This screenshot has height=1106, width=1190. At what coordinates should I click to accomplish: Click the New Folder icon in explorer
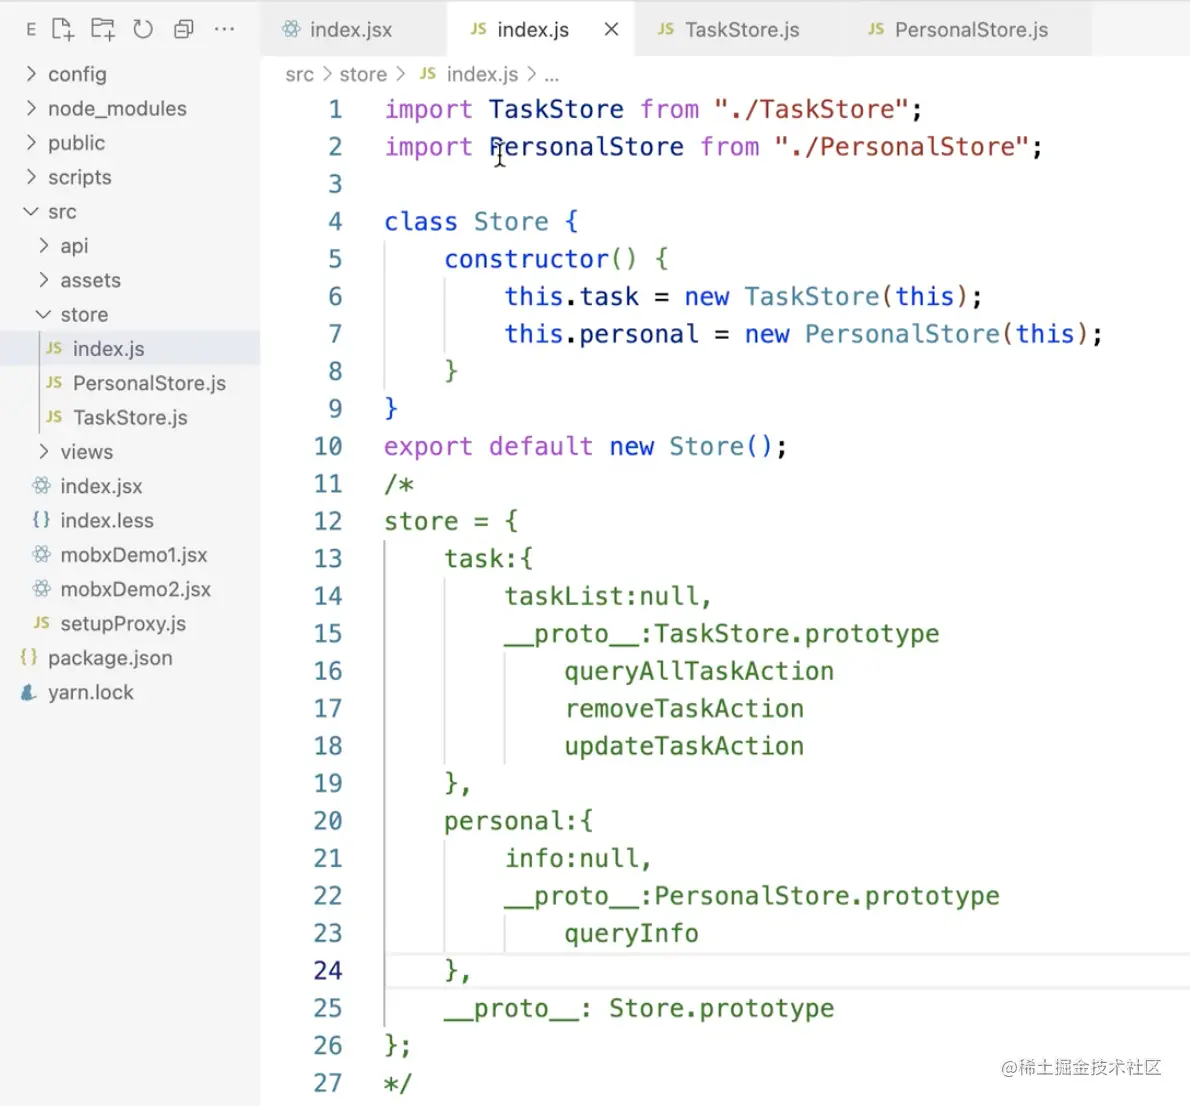pos(102,30)
